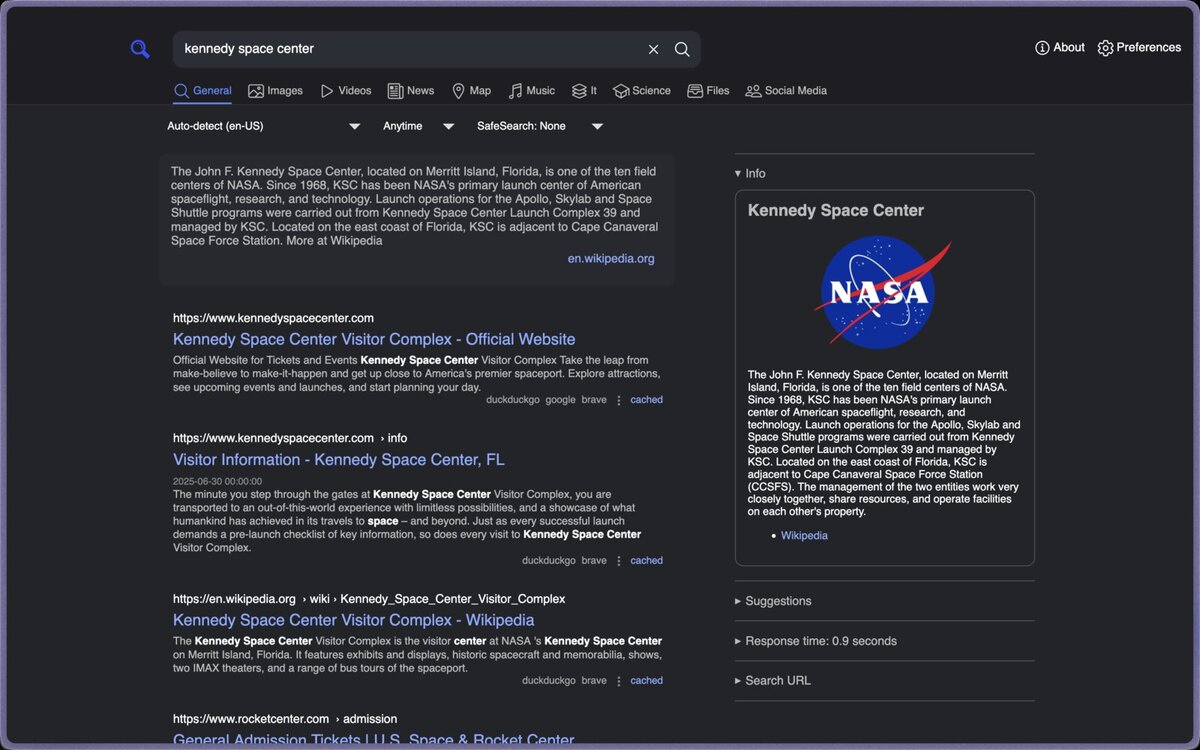
Task: Collapse the Info sidebar section
Action: tap(750, 174)
